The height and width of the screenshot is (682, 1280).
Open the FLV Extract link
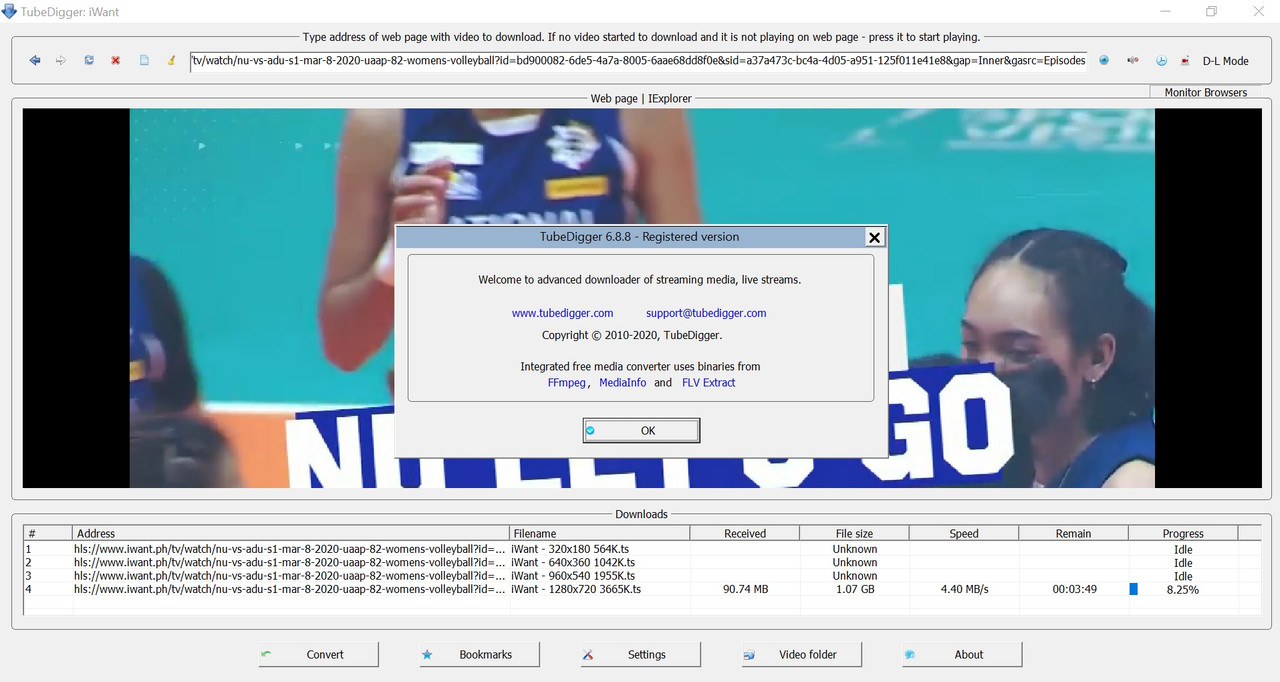[x=708, y=383]
